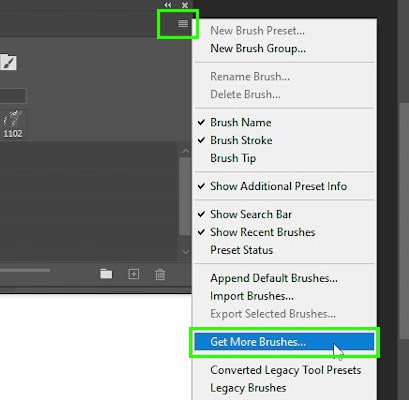Collapse panel with double-arrow icon
409x400 pixels.
click(168, 5)
